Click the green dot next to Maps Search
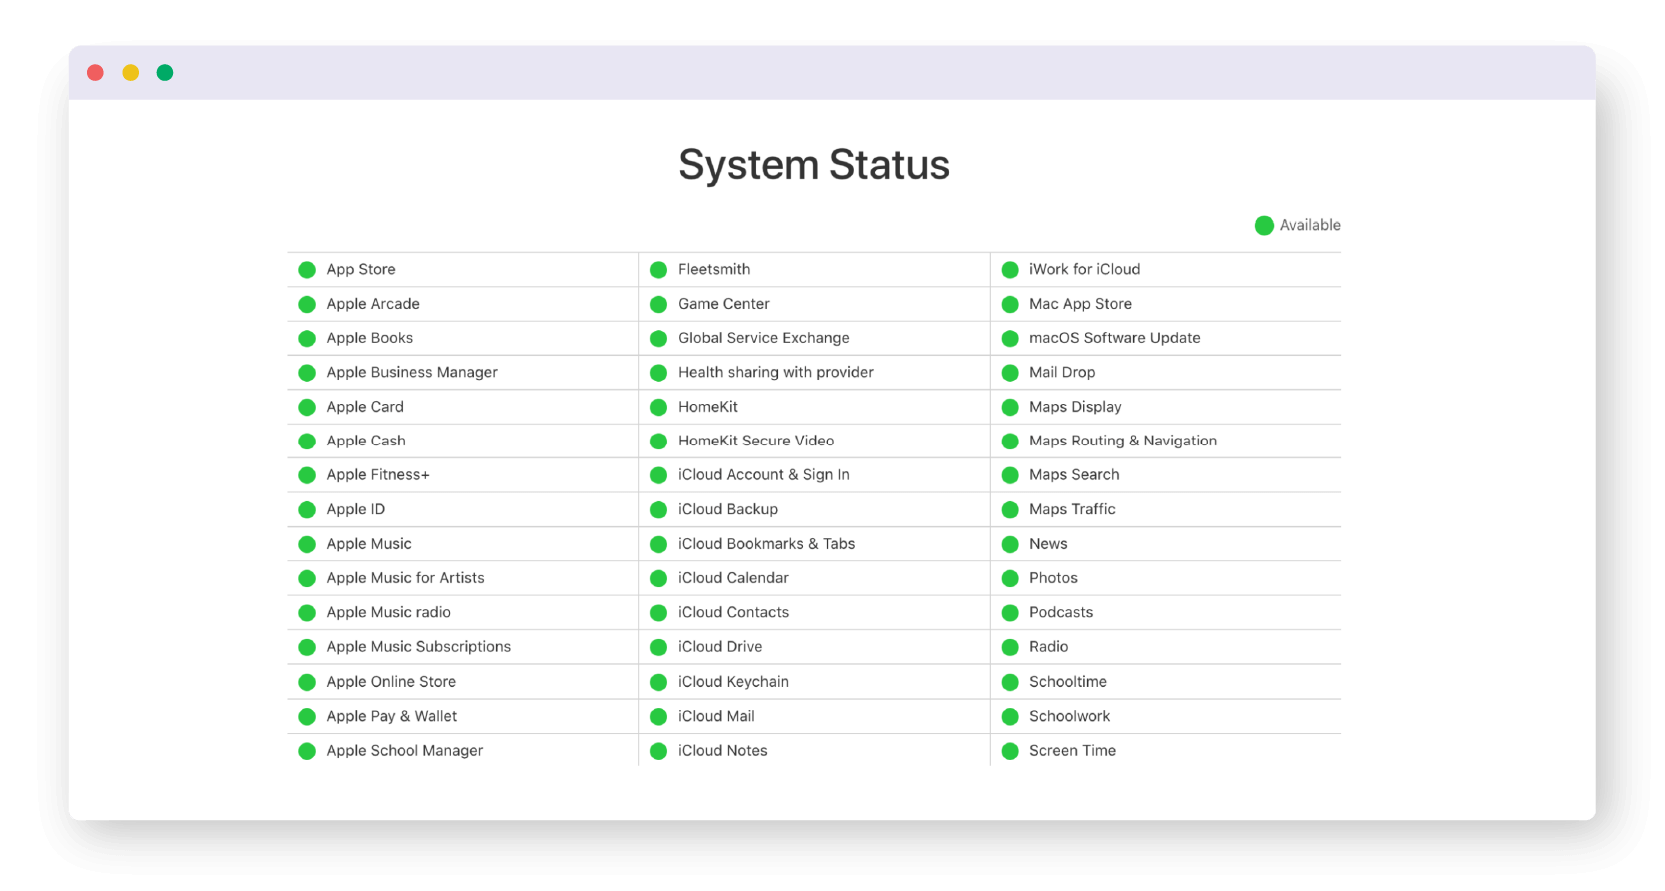The height and width of the screenshot is (891, 1665). (1010, 475)
